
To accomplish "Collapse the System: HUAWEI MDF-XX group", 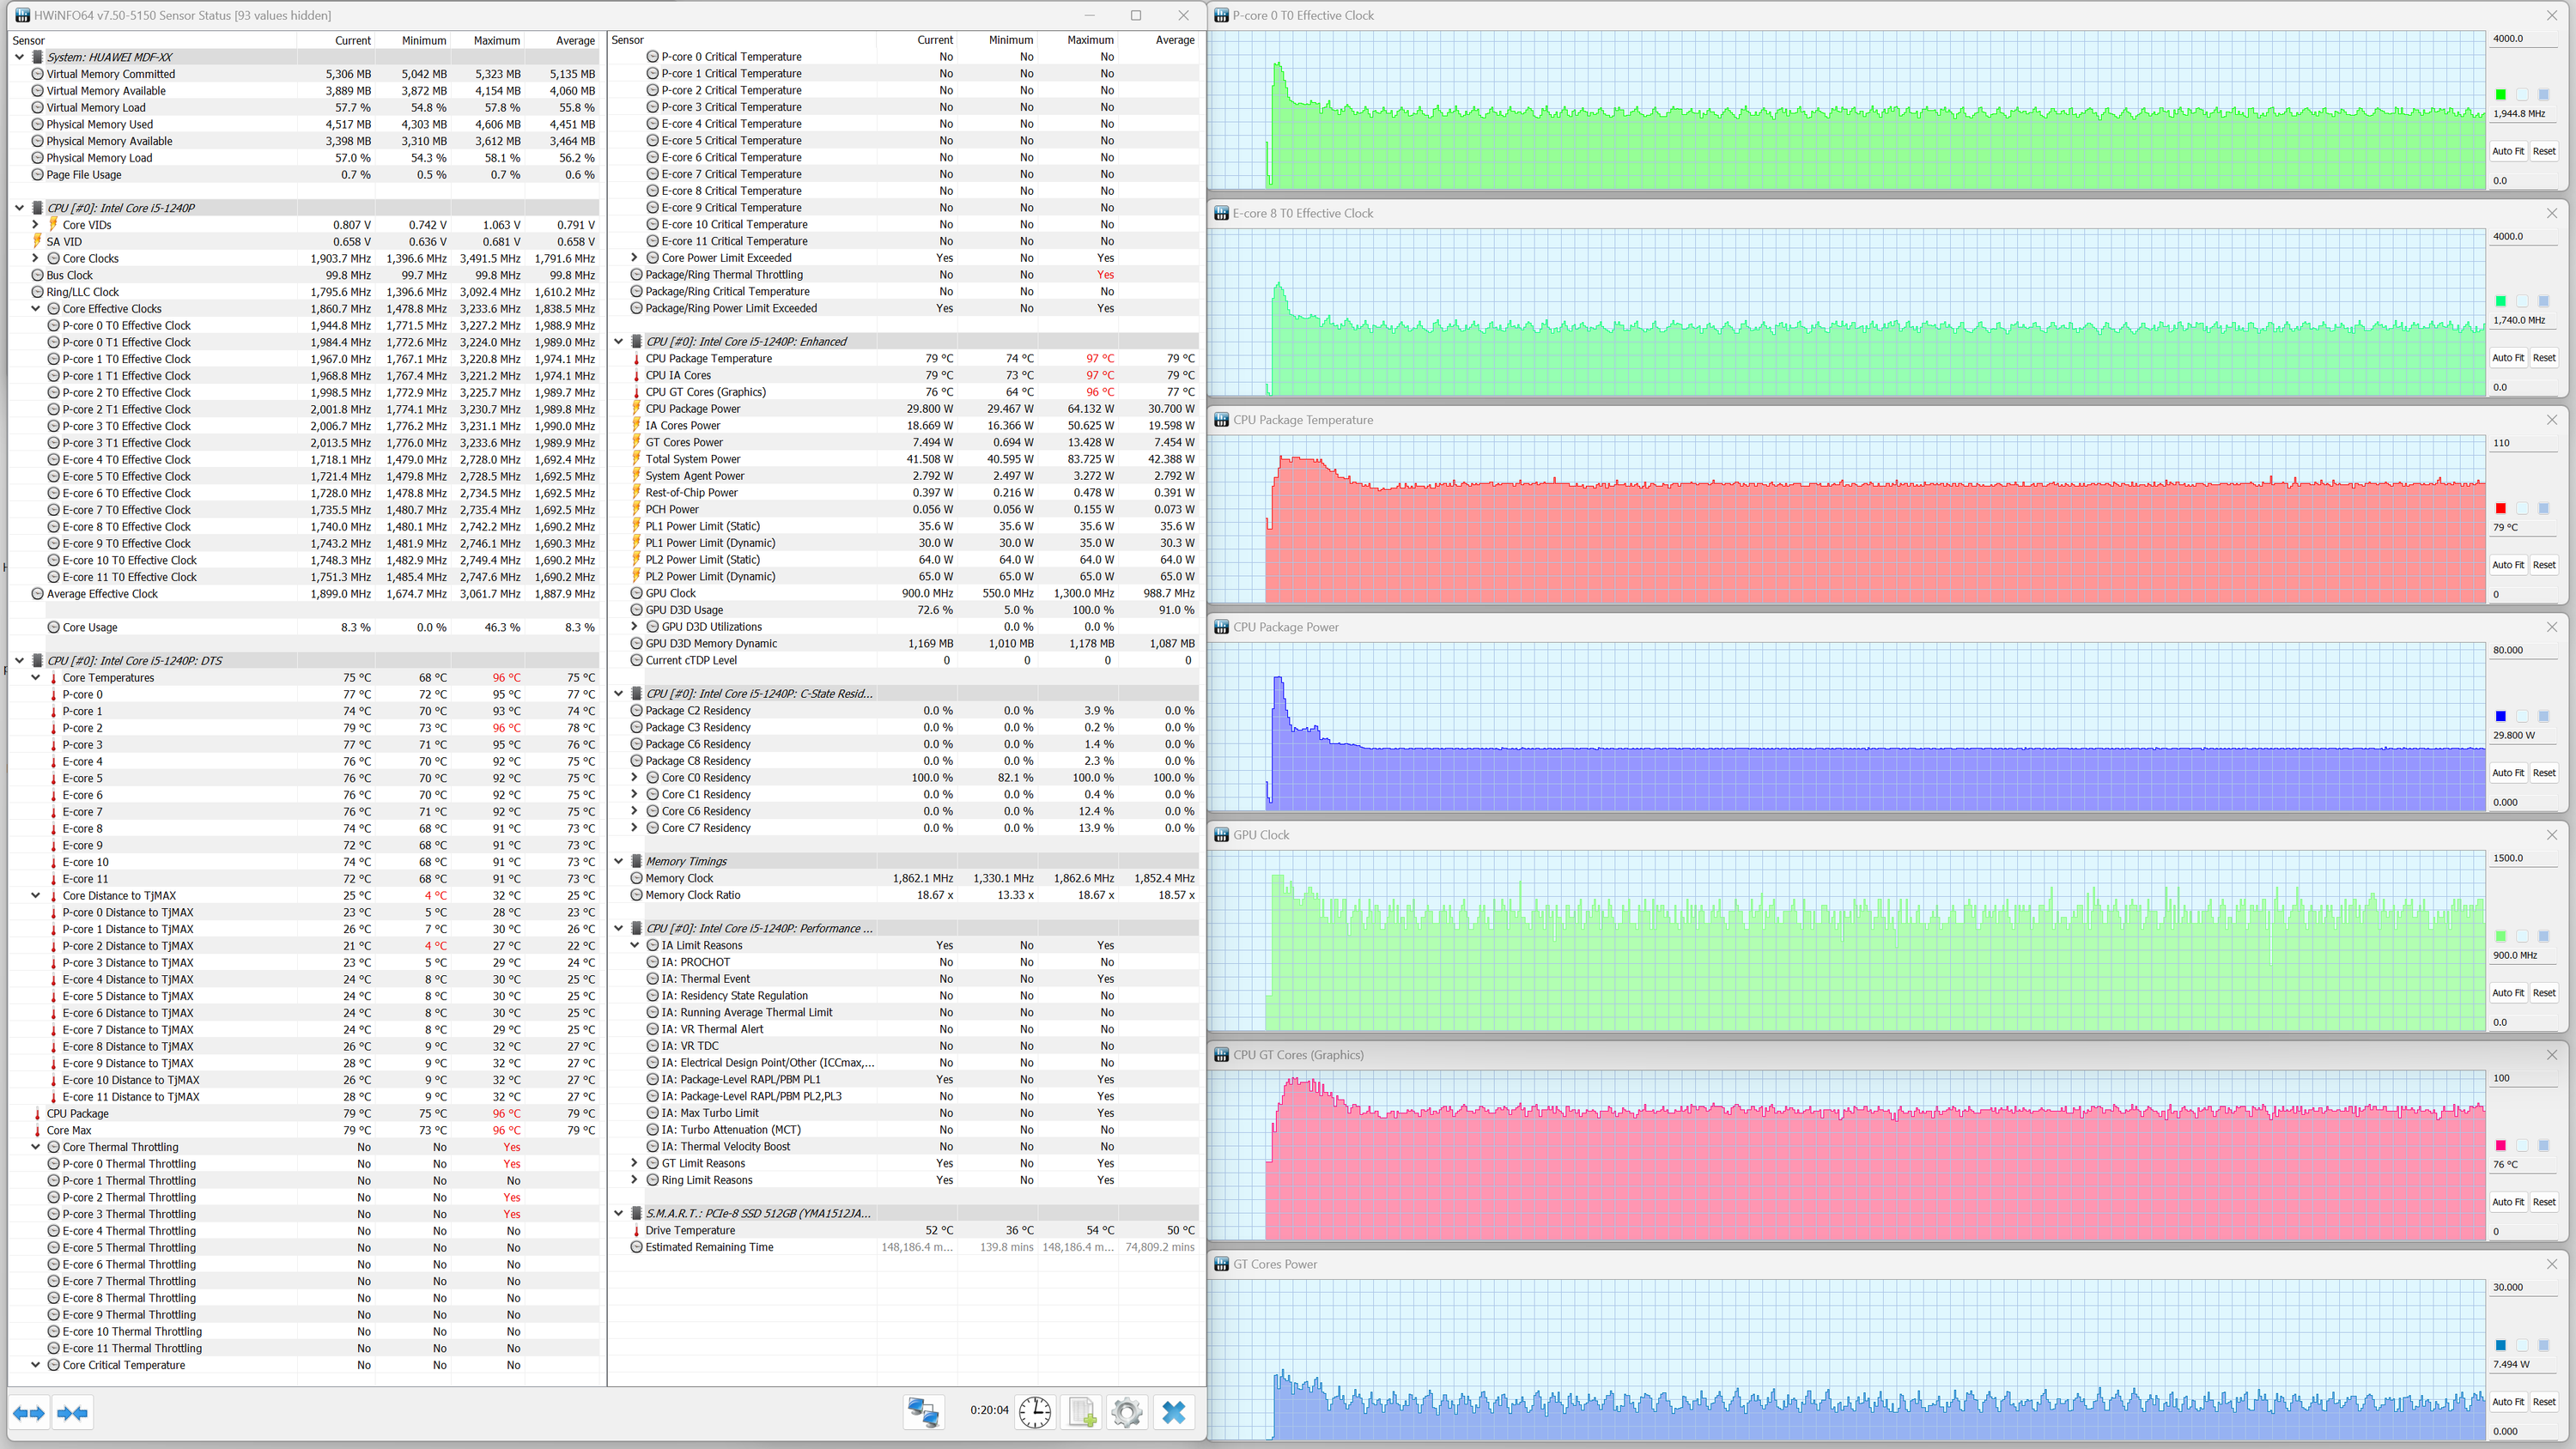I will tap(19, 57).
